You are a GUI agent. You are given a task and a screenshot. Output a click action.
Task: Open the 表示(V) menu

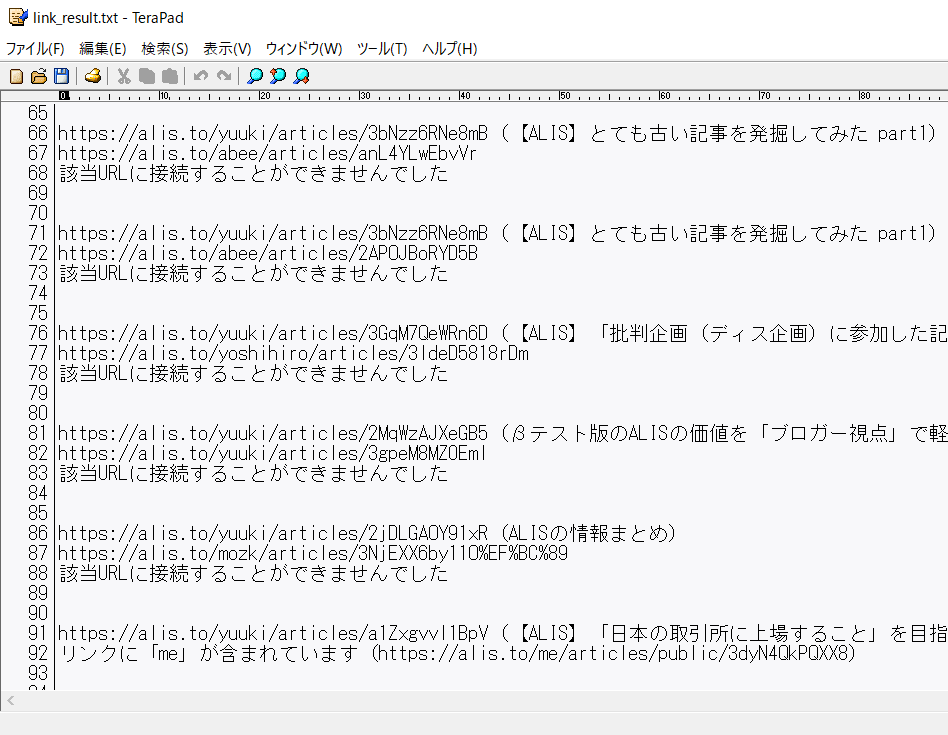tap(227, 48)
